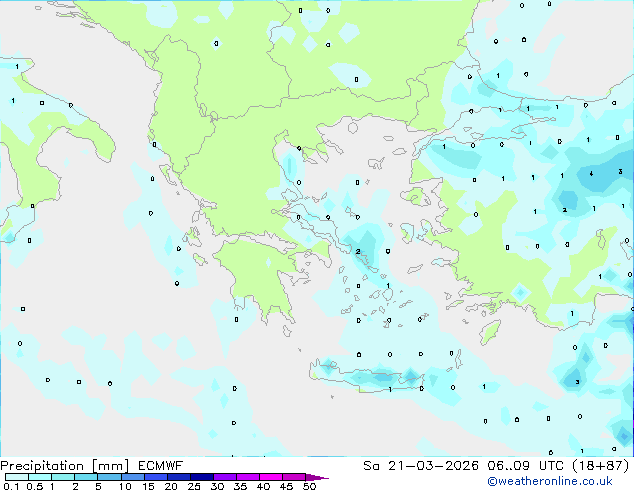Click the 35 to 40 mm violet swatch
634x490 pixels.
click(248, 477)
